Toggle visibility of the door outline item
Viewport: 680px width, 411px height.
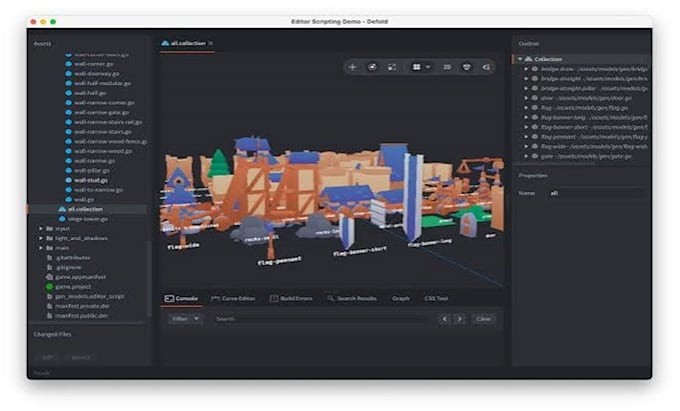[x=535, y=98]
